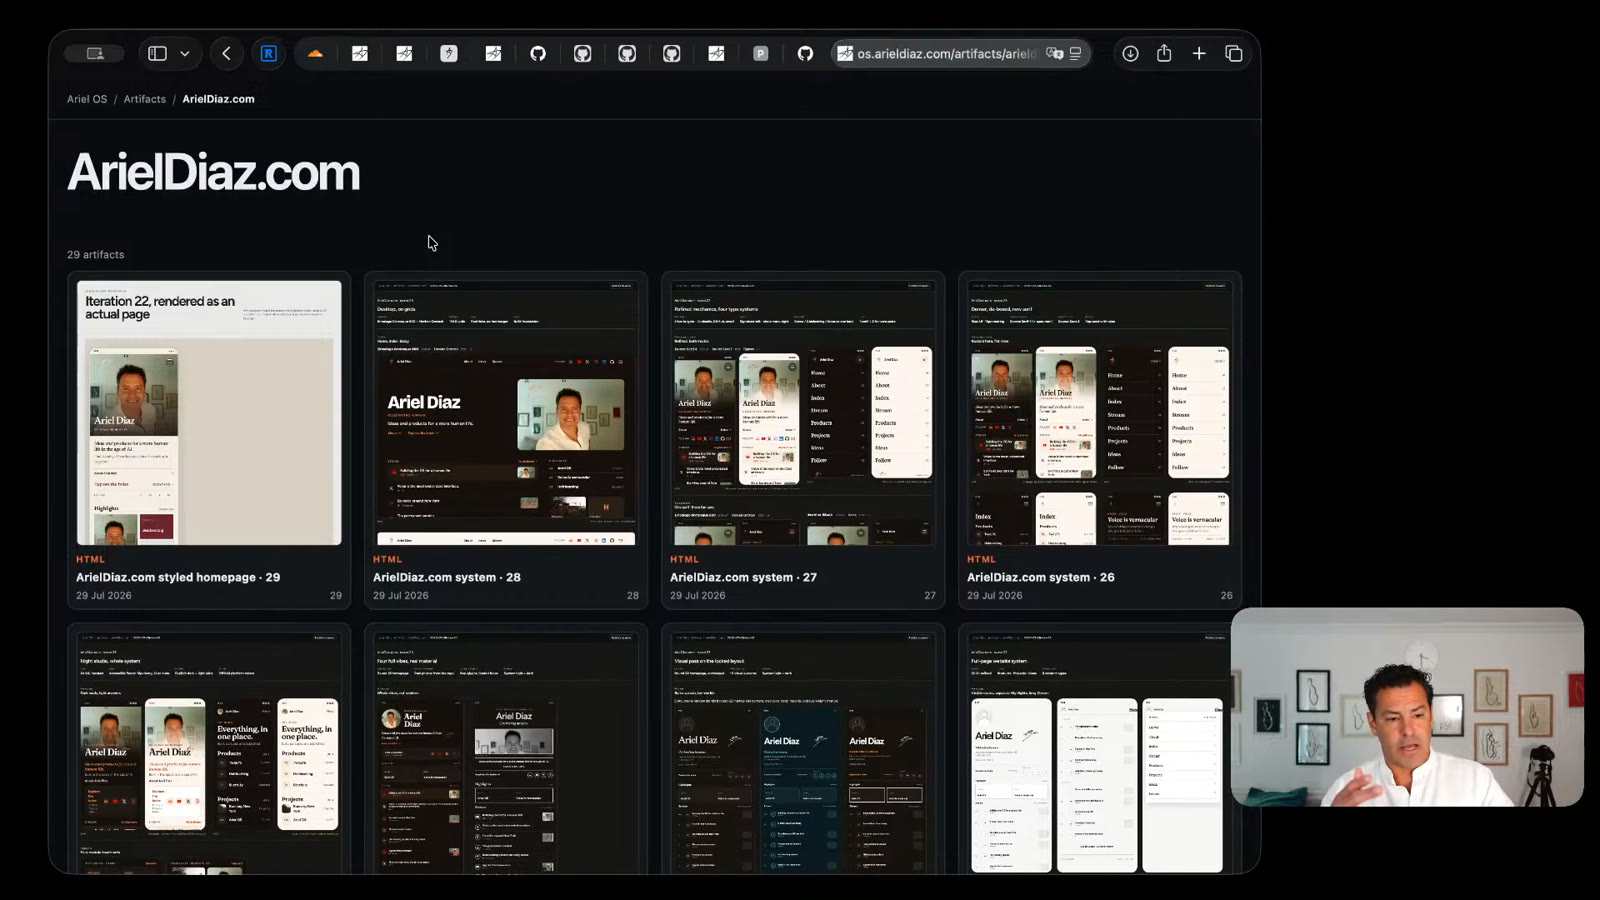Click HTML label on styled homepage card
The height and width of the screenshot is (900, 1600).
pos(90,559)
